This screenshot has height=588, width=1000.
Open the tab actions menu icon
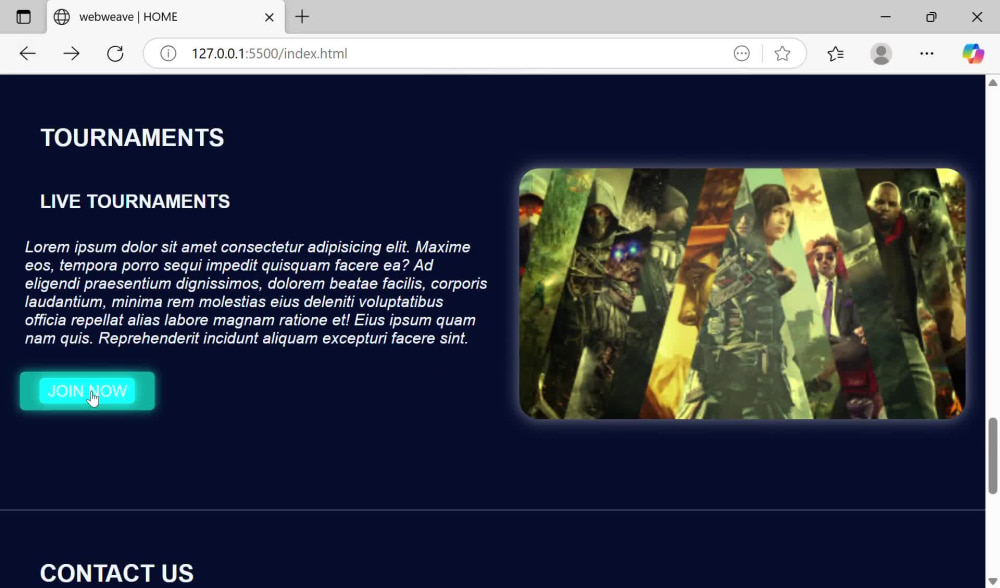coord(24,17)
